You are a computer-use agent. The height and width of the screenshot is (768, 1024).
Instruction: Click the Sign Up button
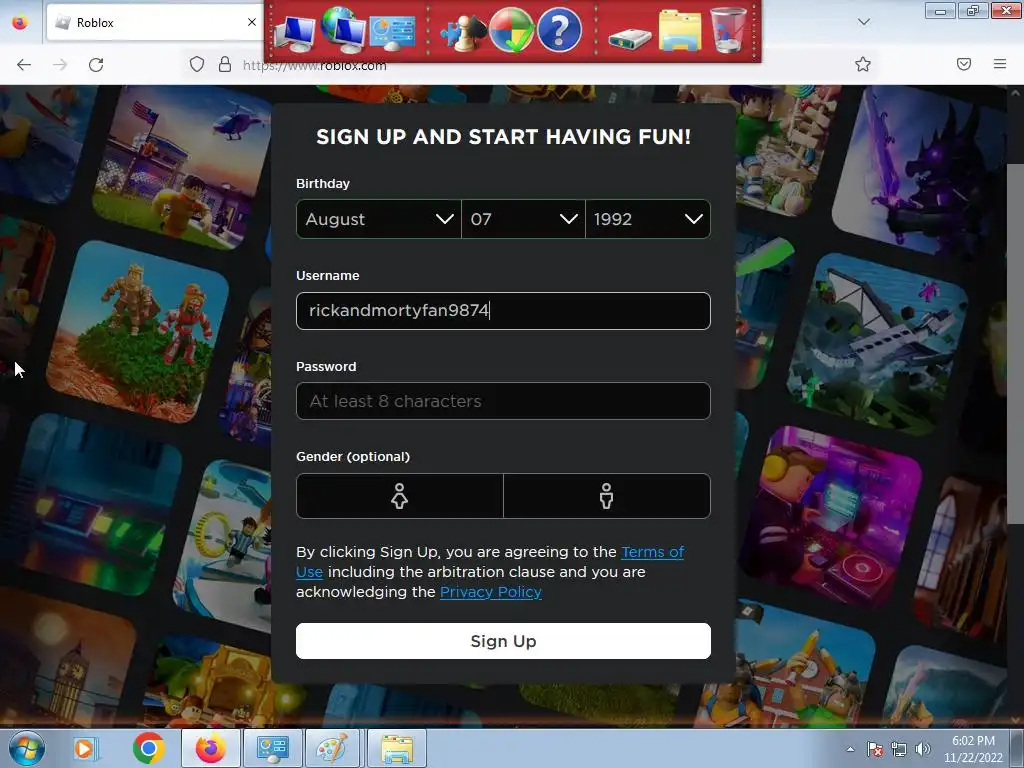tap(503, 641)
